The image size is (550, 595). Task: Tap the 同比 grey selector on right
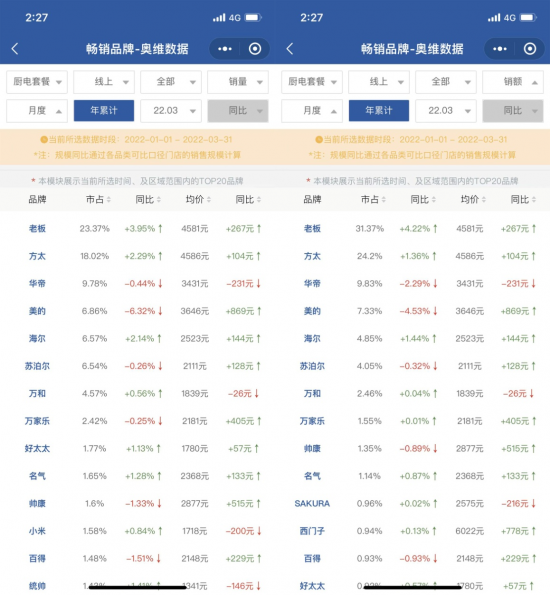[513, 110]
